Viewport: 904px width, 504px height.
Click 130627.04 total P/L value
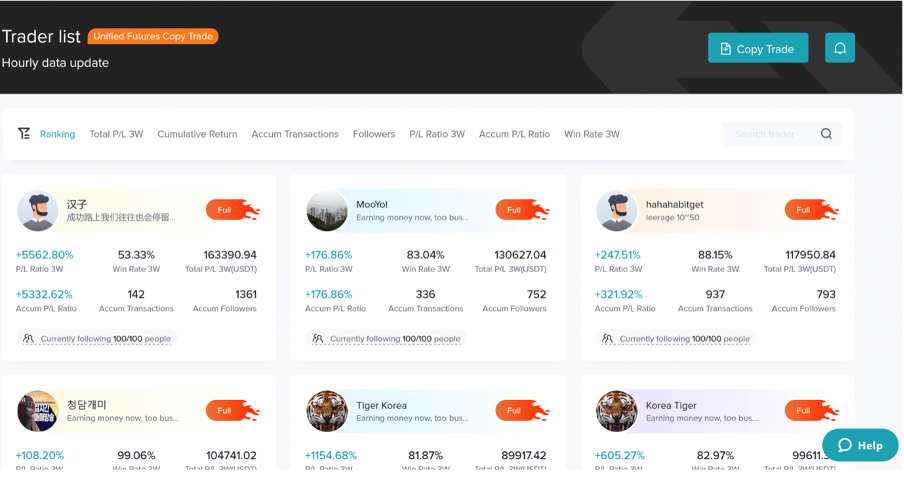pos(520,254)
